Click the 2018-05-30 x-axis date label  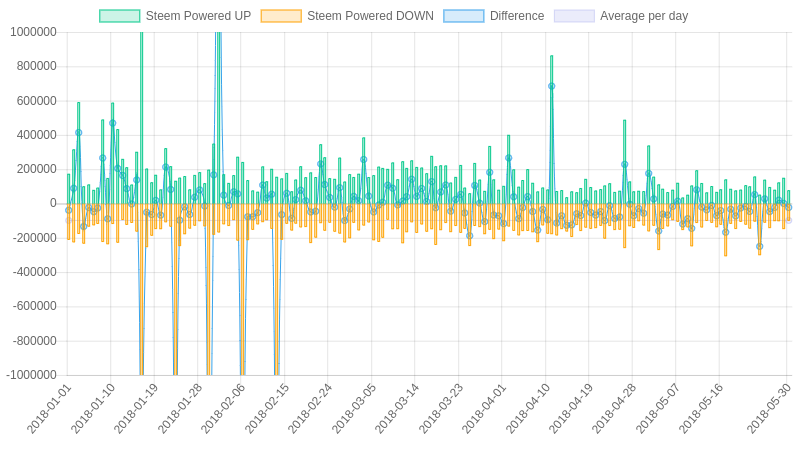point(770,409)
